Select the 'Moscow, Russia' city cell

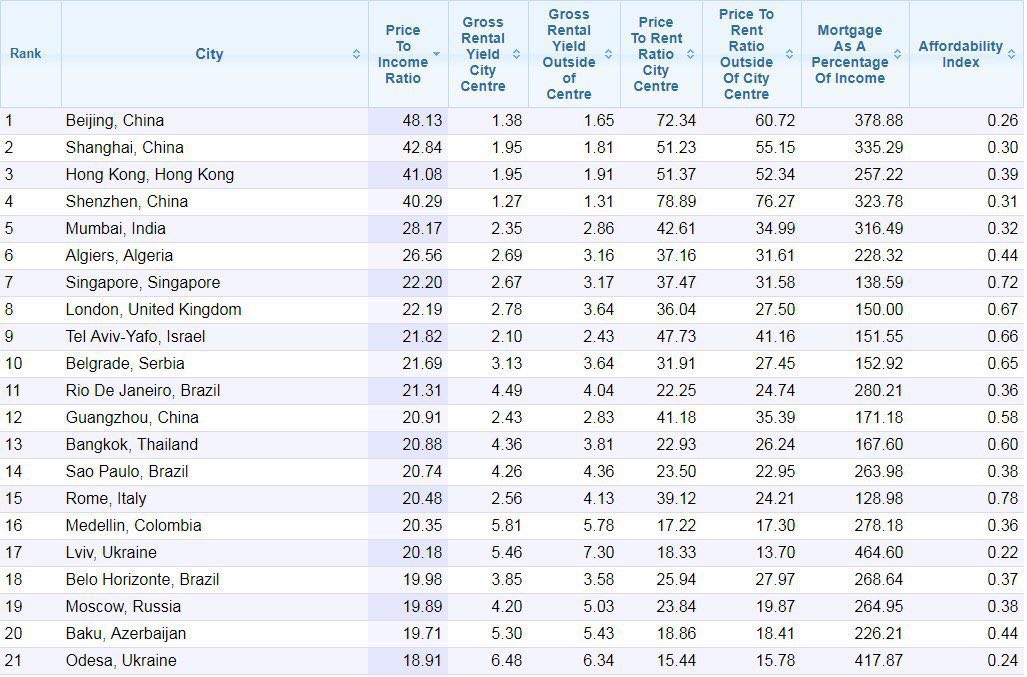(x=215, y=607)
